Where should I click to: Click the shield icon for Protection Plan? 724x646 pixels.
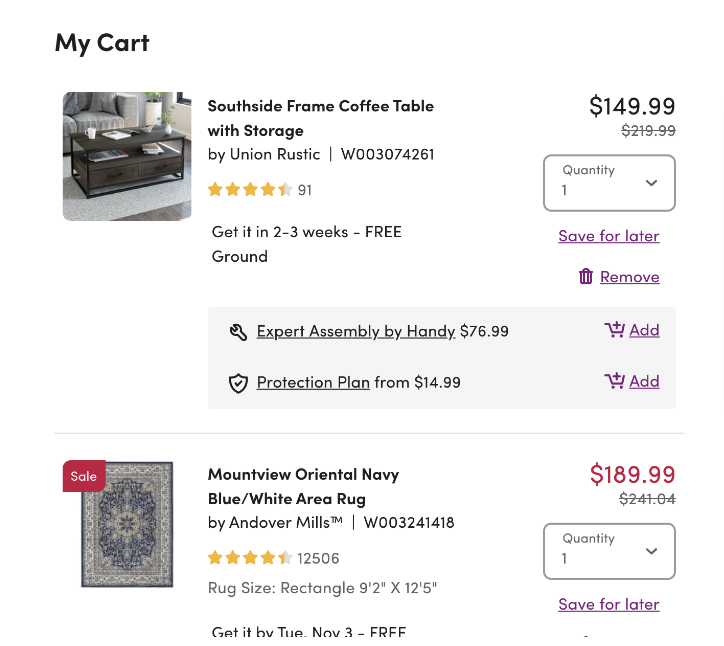238,383
